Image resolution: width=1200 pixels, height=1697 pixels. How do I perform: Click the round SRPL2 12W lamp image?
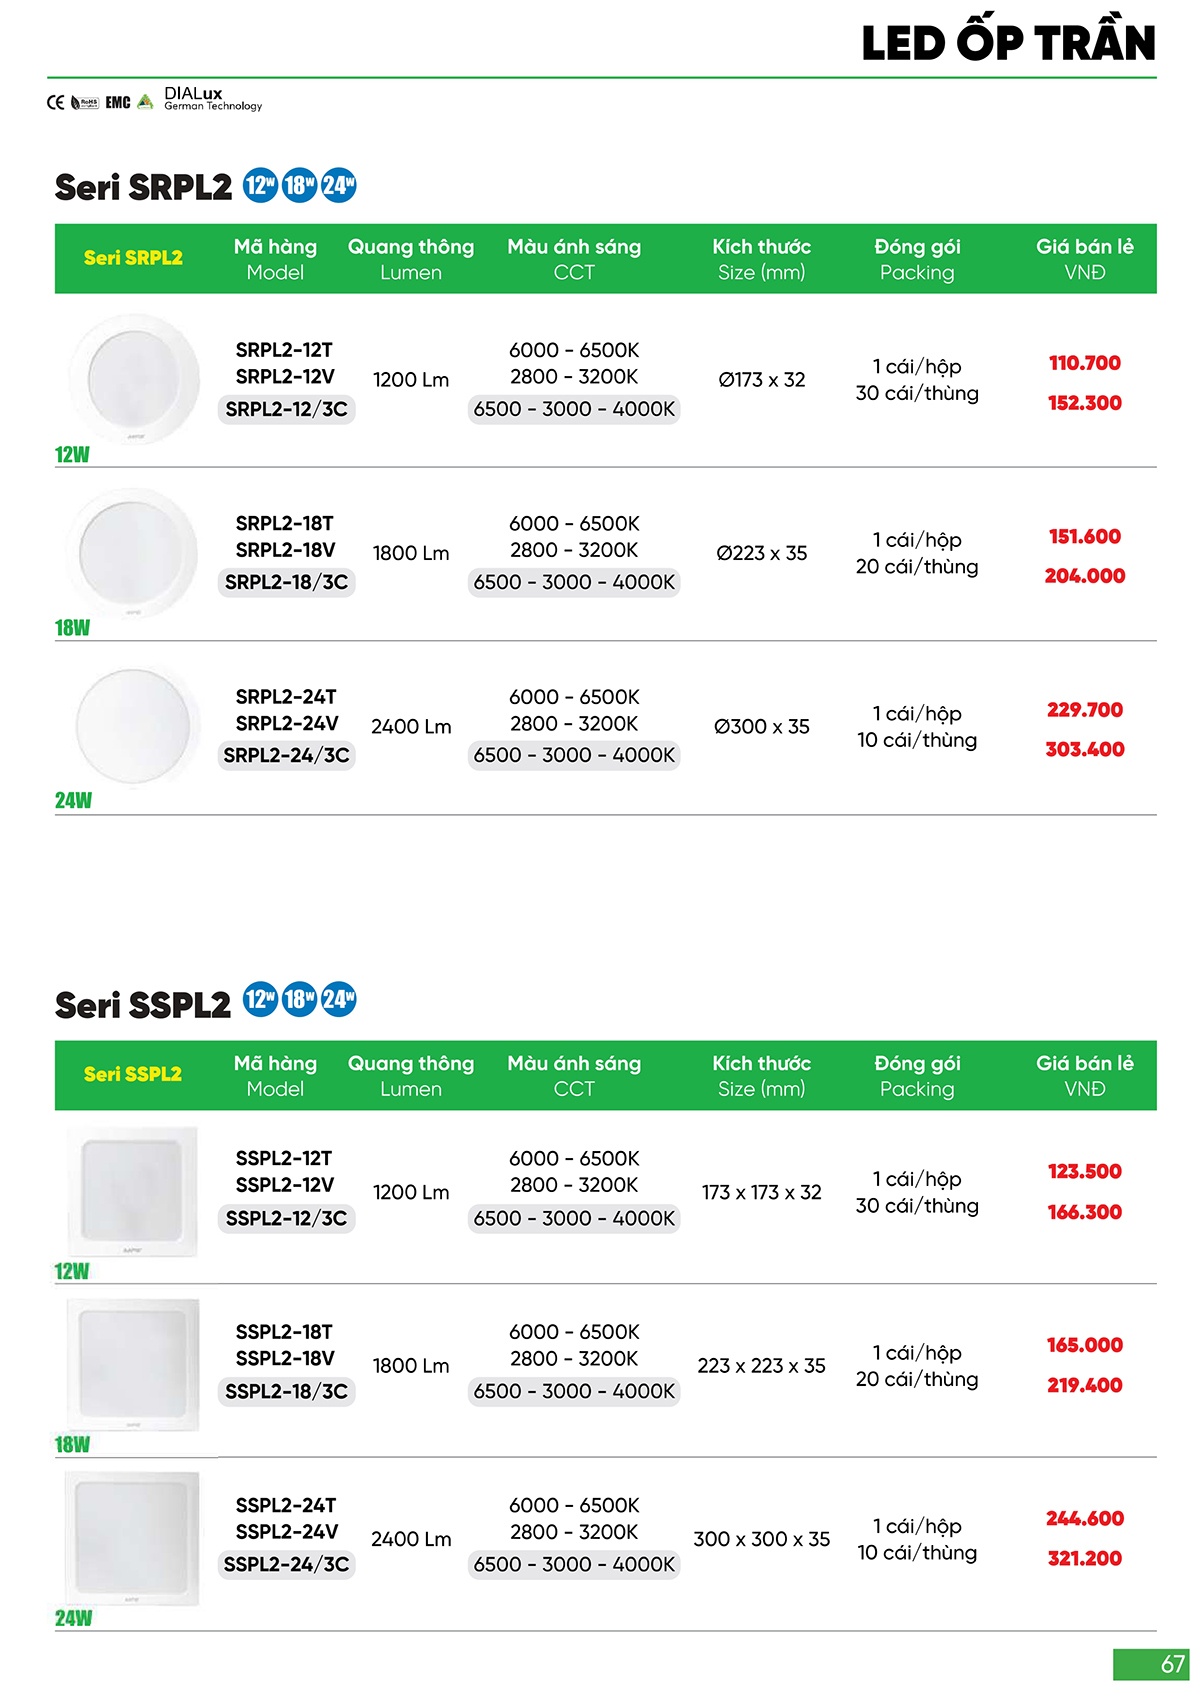pos(133,379)
